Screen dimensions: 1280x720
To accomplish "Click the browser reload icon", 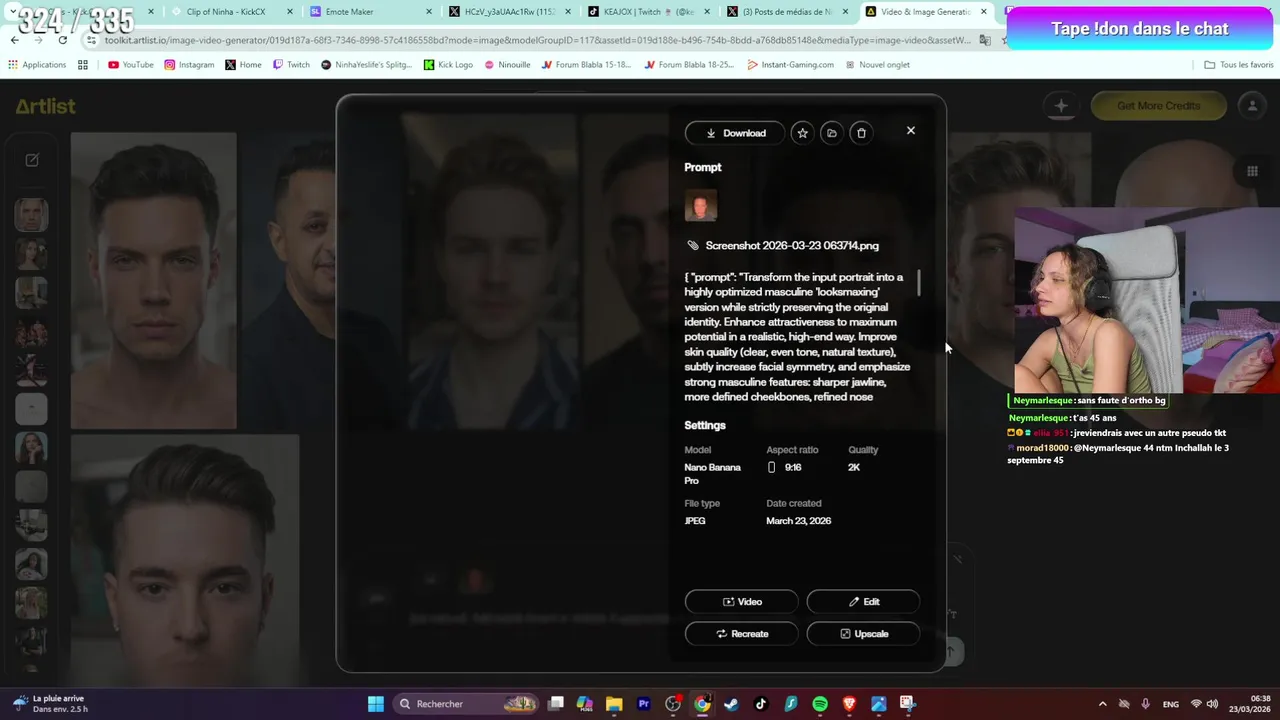I will coord(62,40).
